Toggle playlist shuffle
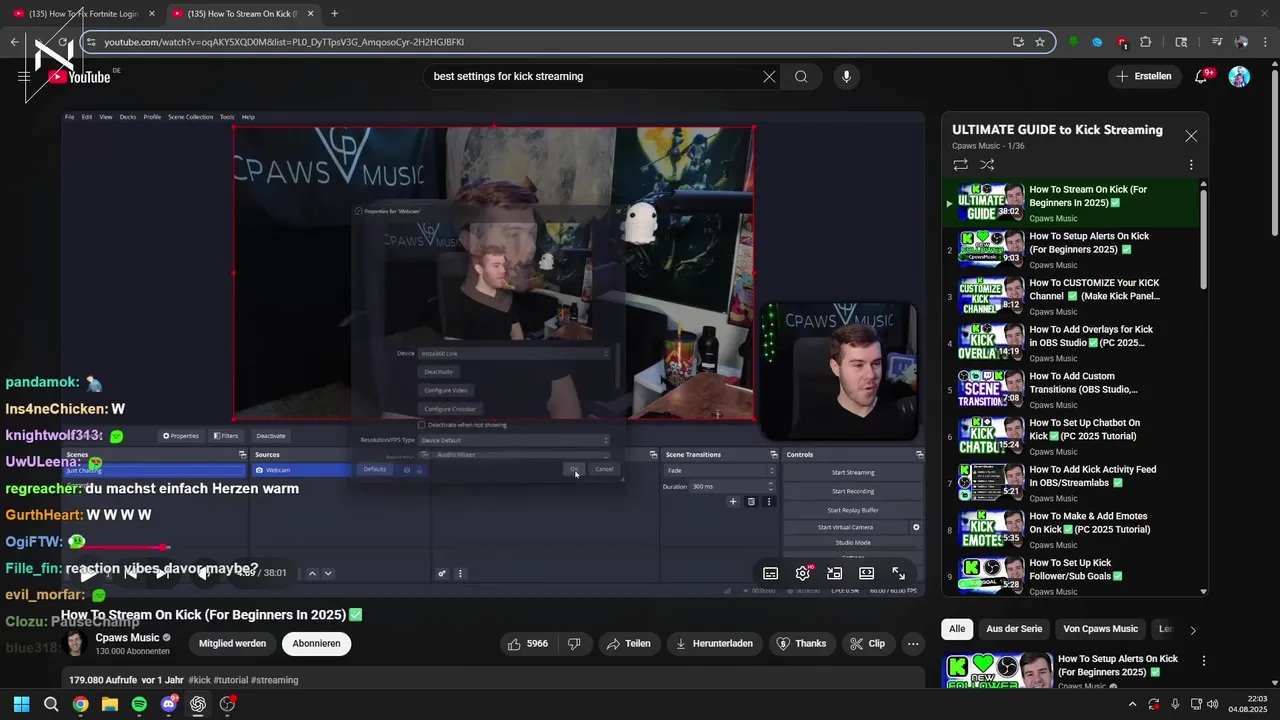The image size is (1280, 720). [987, 165]
